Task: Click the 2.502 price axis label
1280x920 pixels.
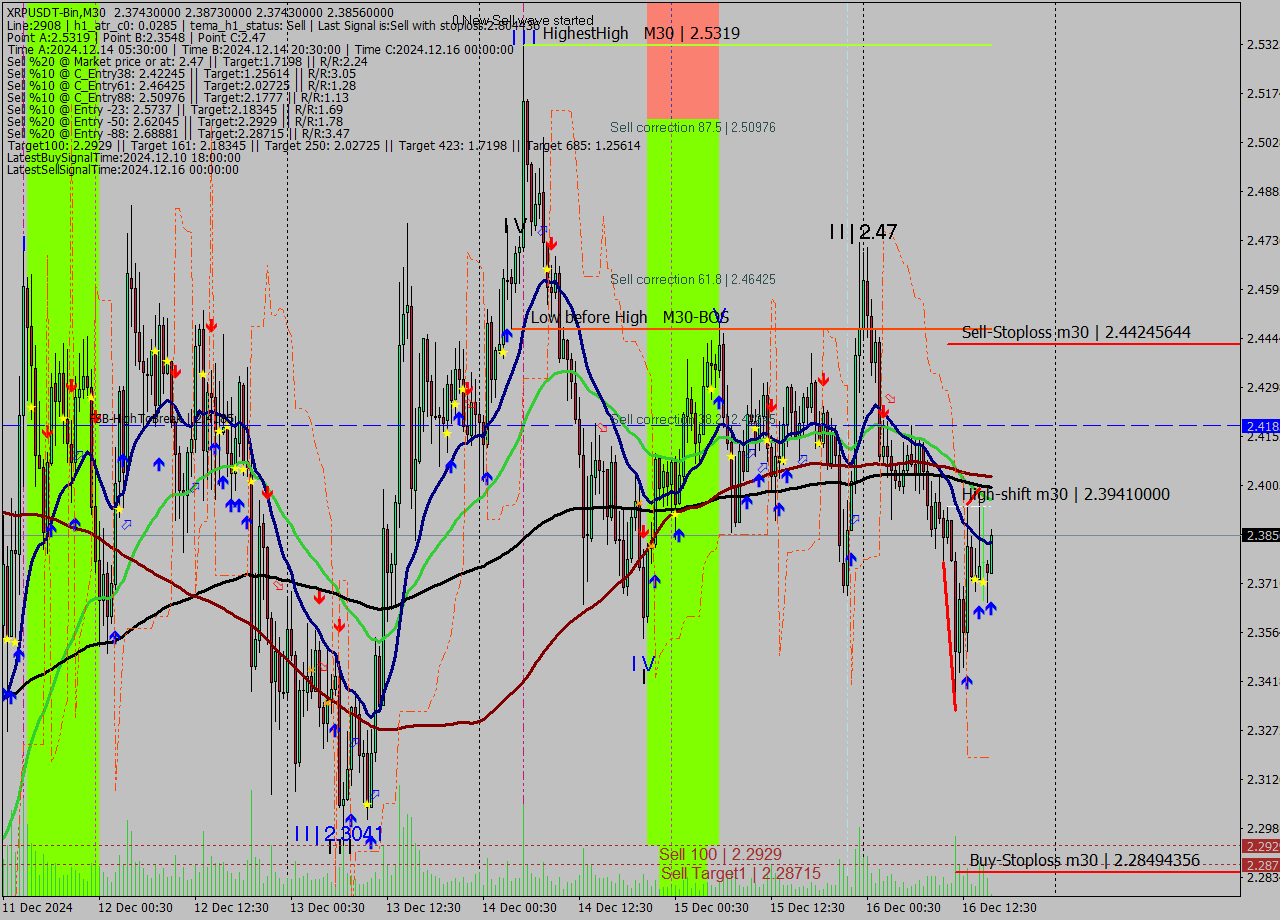Action: coord(1262,143)
